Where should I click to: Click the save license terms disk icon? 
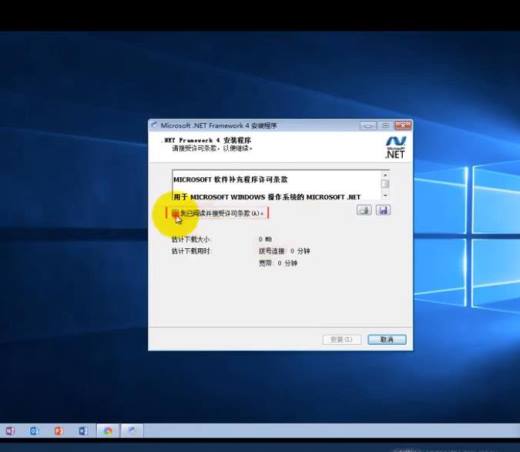tap(383, 210)
